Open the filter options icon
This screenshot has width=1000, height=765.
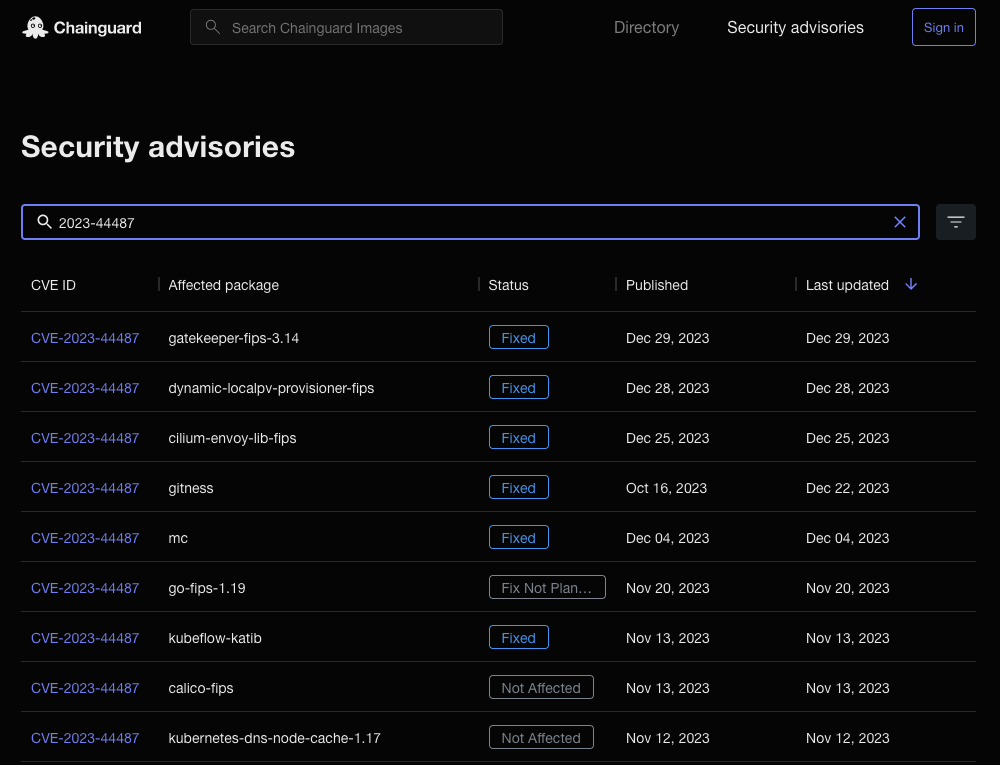point(956,221)
